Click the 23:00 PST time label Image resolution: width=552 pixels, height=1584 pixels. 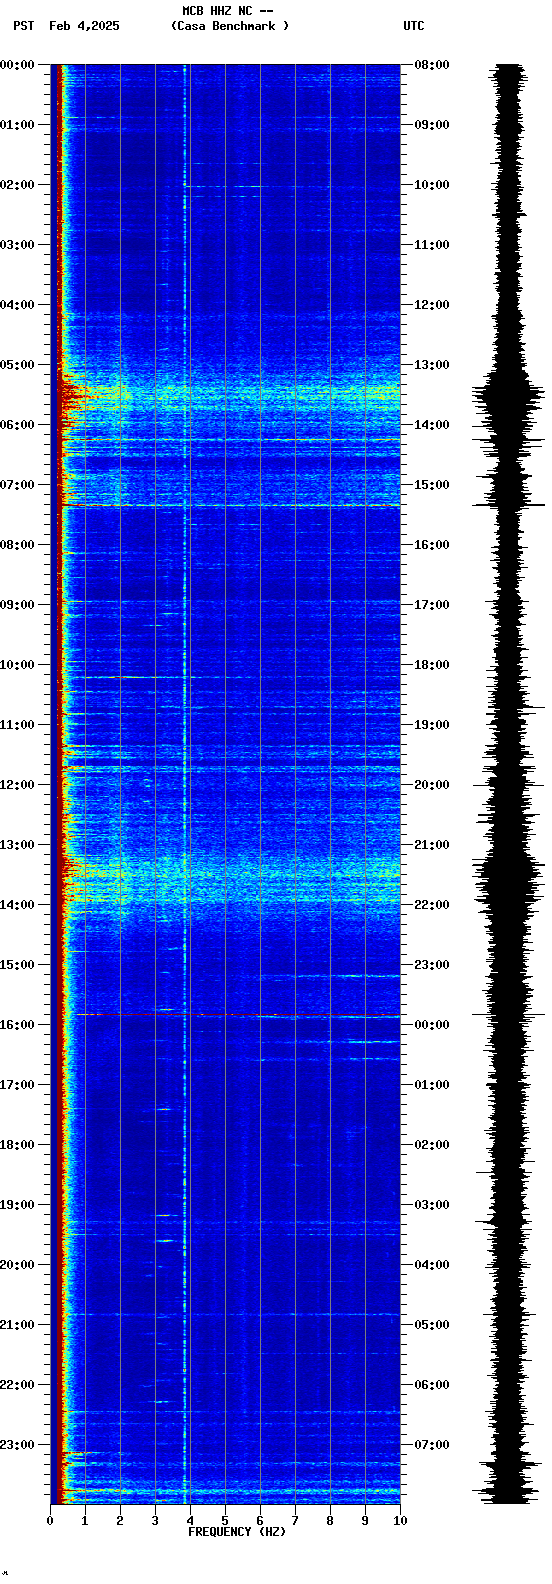(x=17, y=1445)
